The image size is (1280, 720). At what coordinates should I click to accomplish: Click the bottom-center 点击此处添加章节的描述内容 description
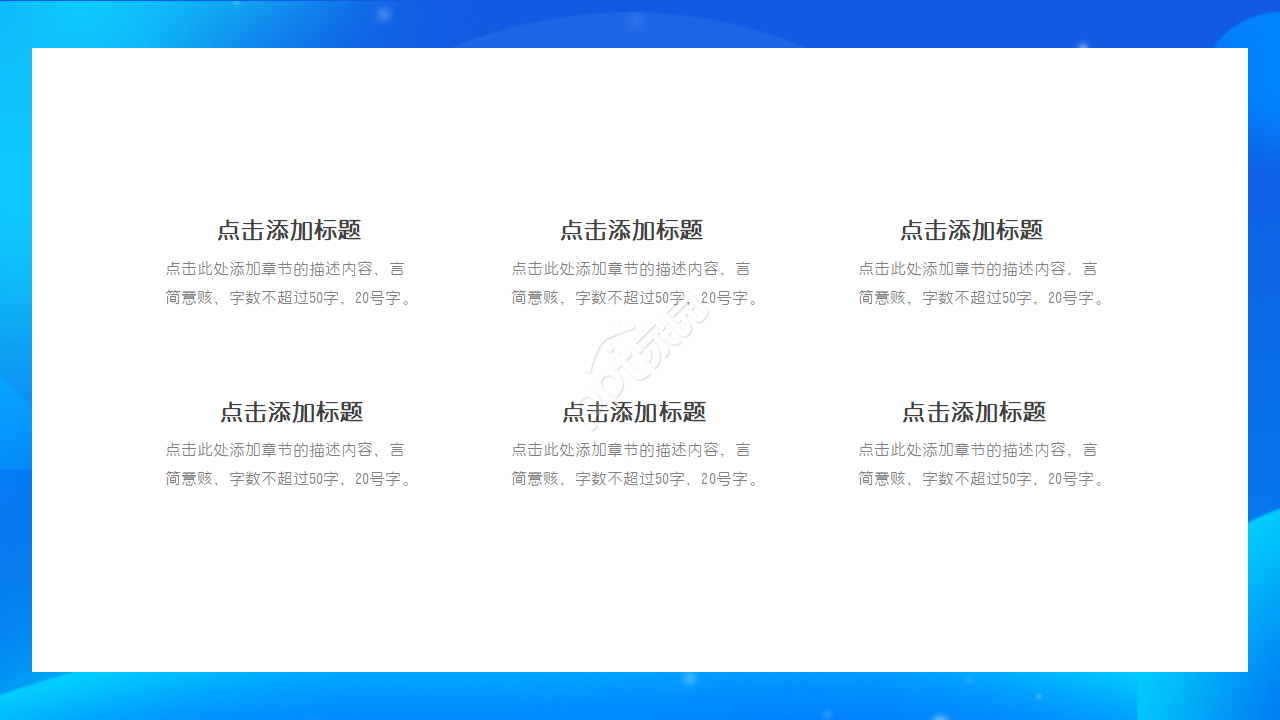point(635,464)
